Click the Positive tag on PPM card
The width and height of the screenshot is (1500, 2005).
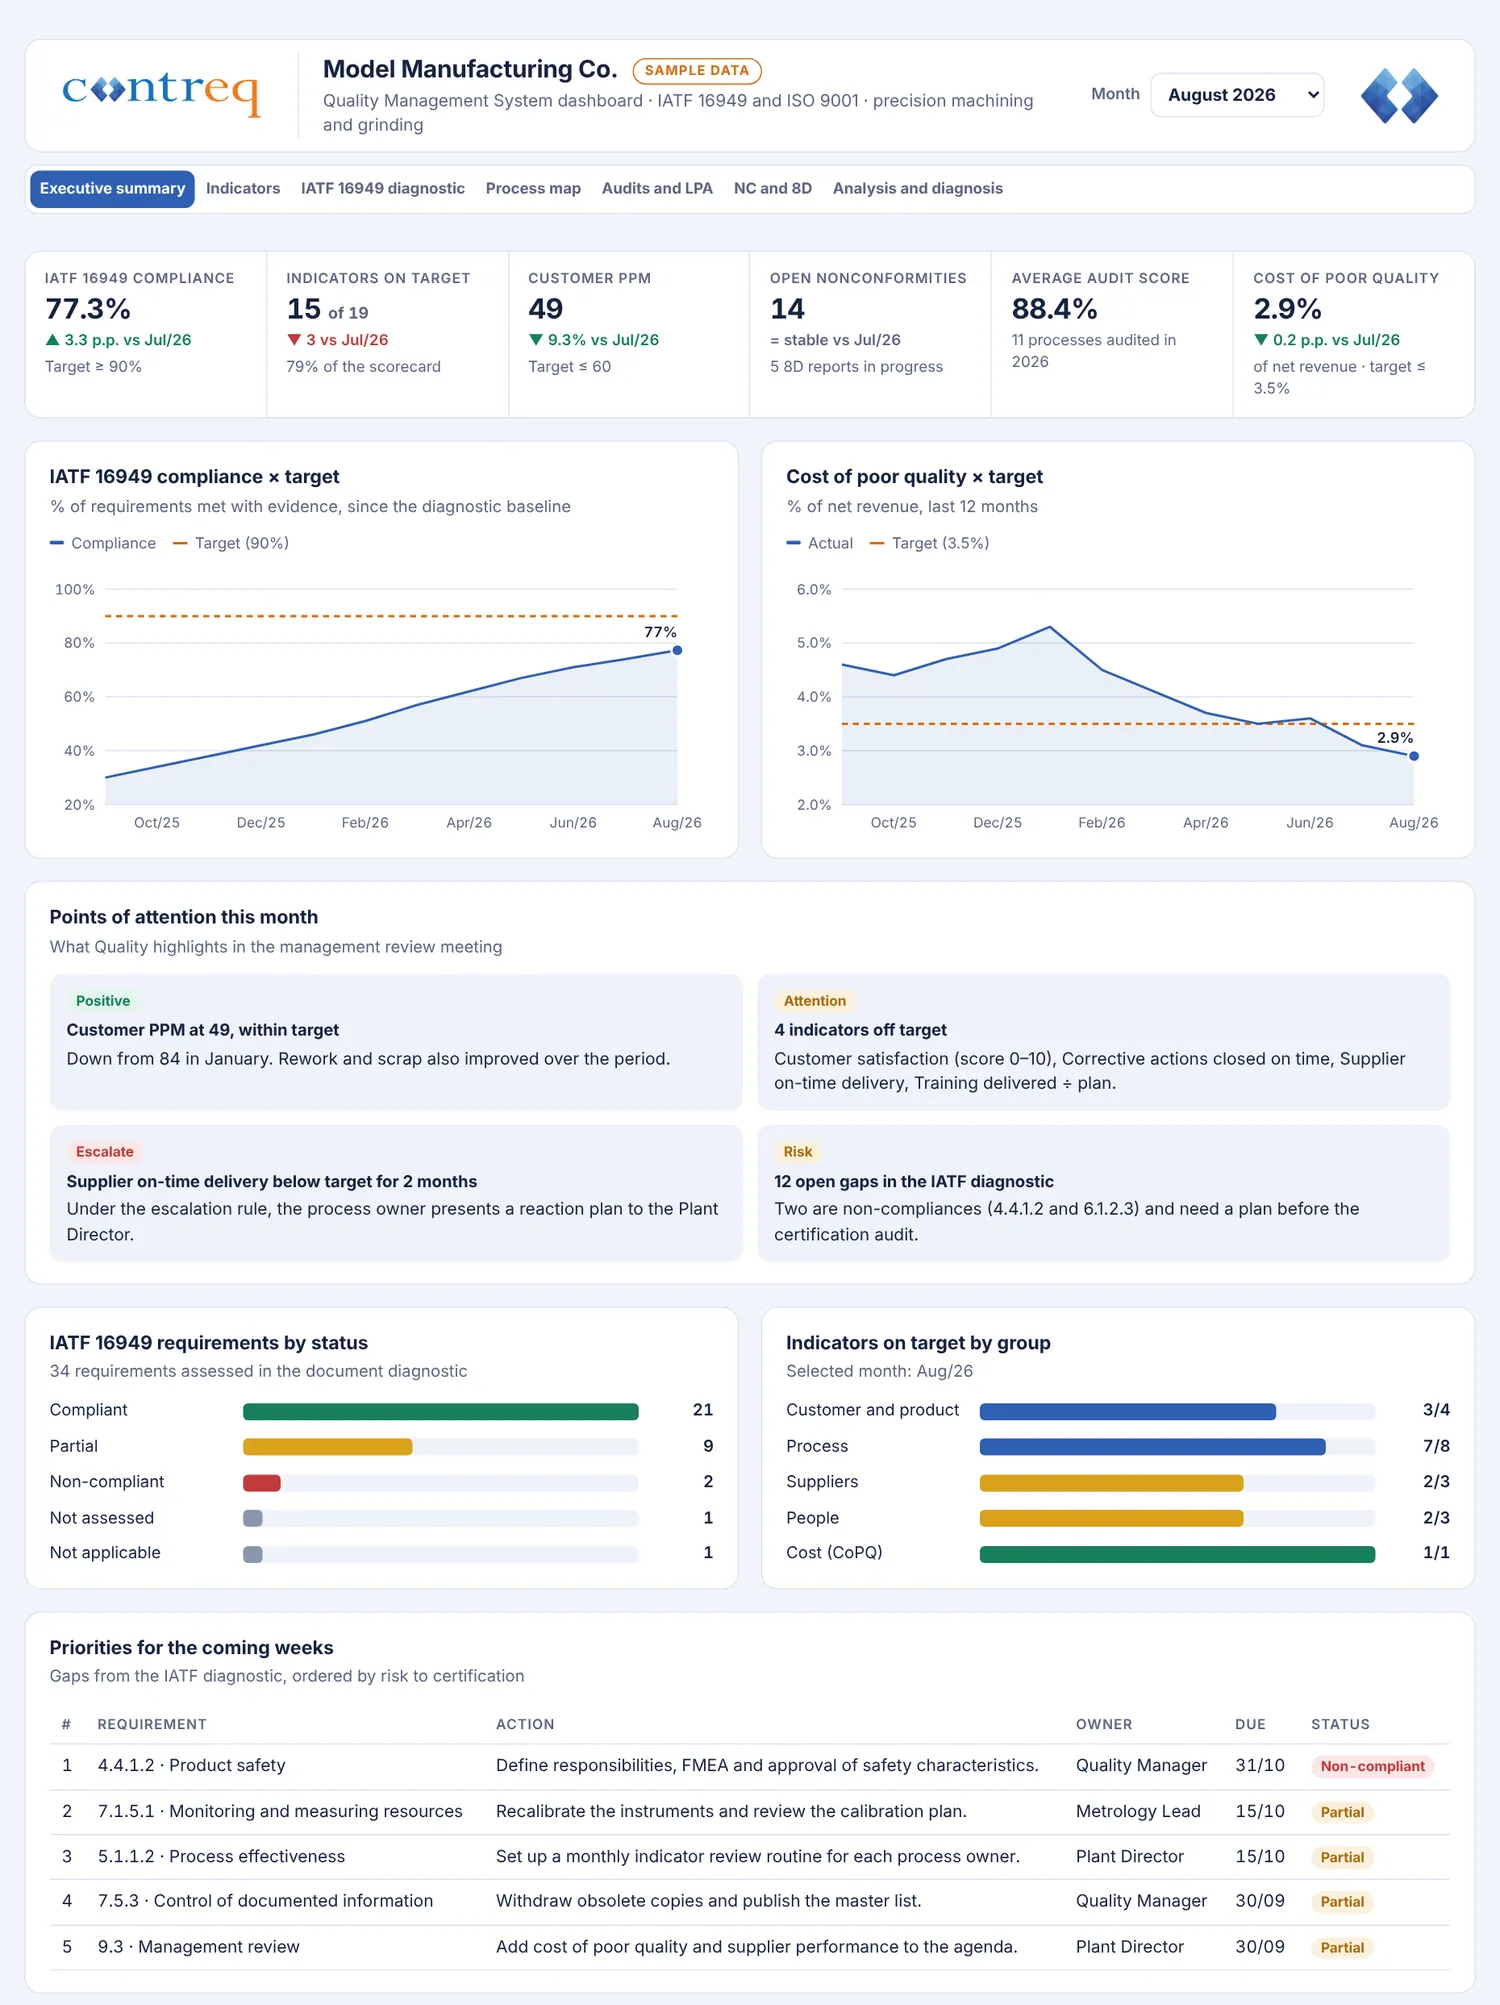point(103,1000)
